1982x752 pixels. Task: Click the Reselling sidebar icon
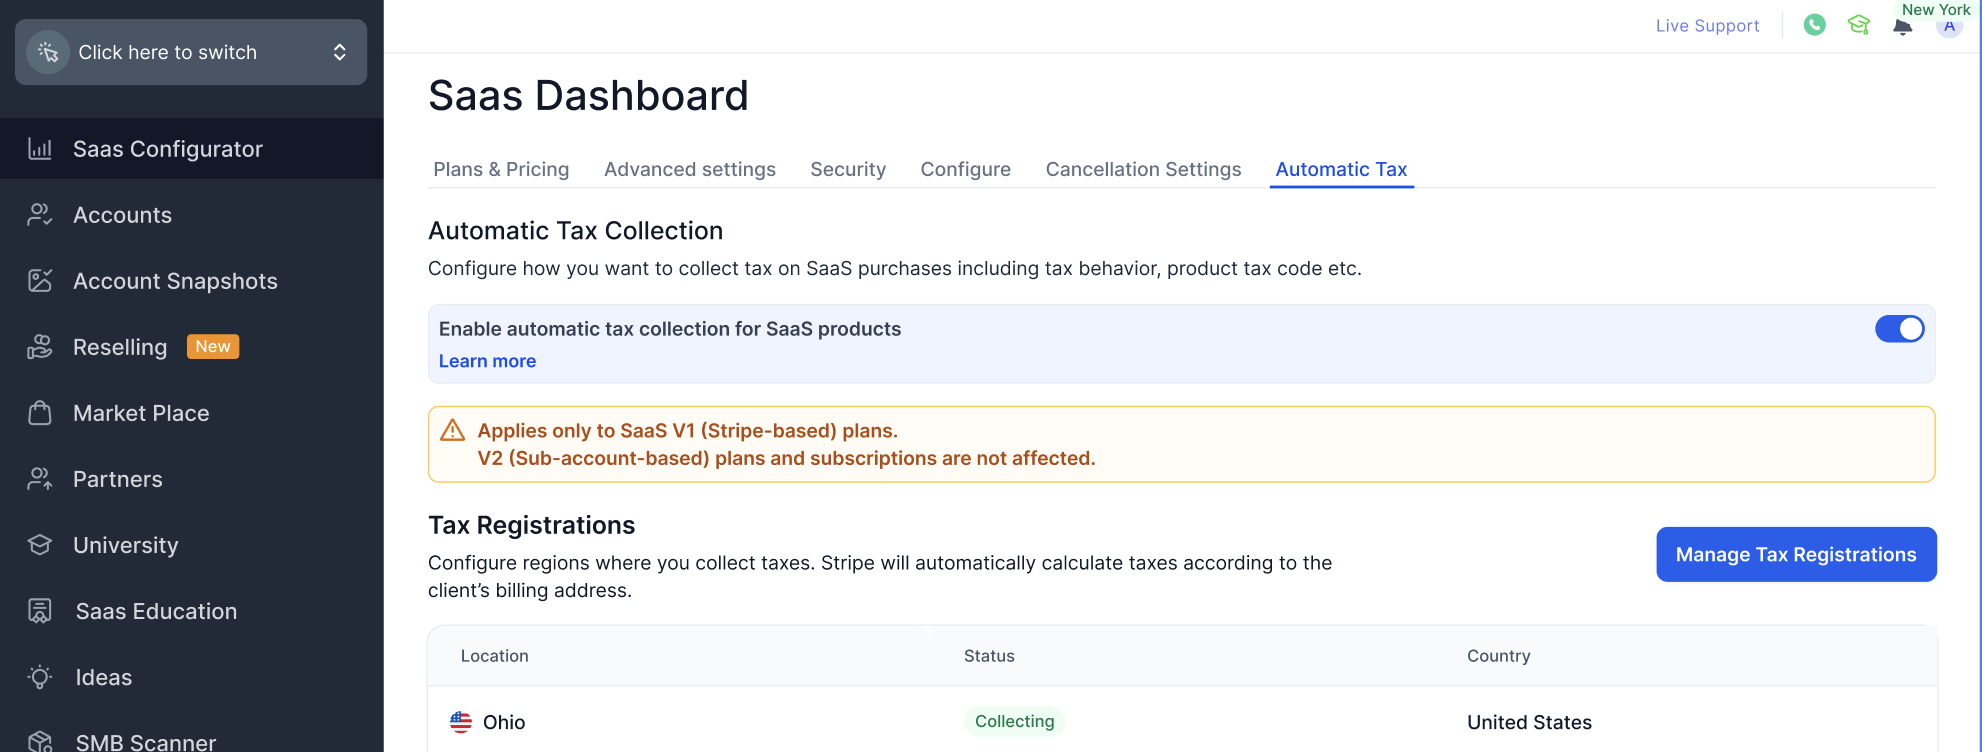[40, 347]
